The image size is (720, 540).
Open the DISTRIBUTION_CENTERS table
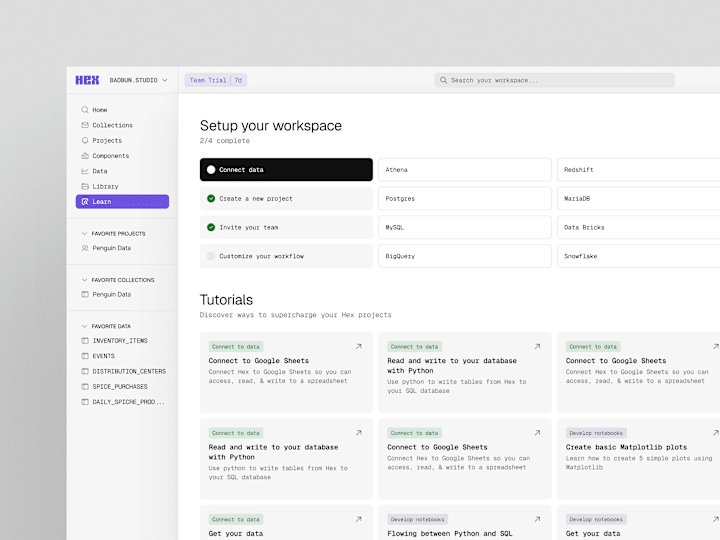[x=129, y=371]
